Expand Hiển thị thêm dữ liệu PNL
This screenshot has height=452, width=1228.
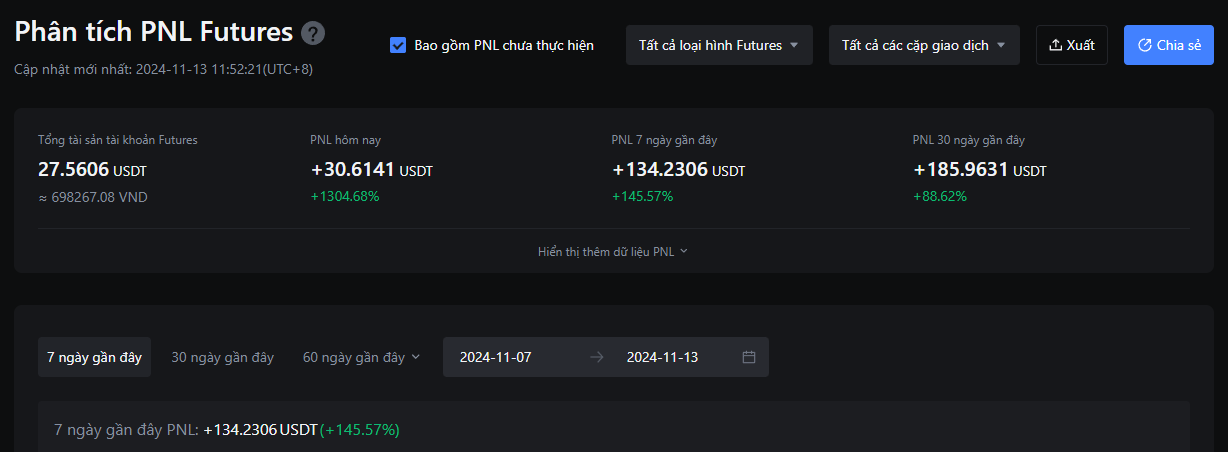(613, 251)
